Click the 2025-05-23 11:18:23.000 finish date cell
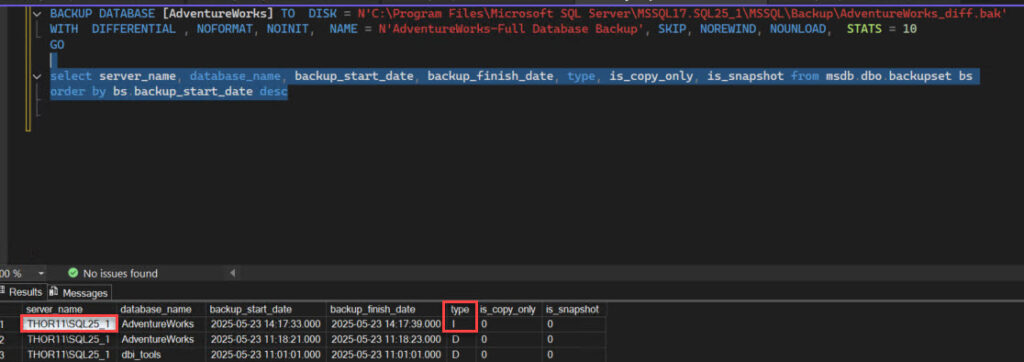 [385, 339]
